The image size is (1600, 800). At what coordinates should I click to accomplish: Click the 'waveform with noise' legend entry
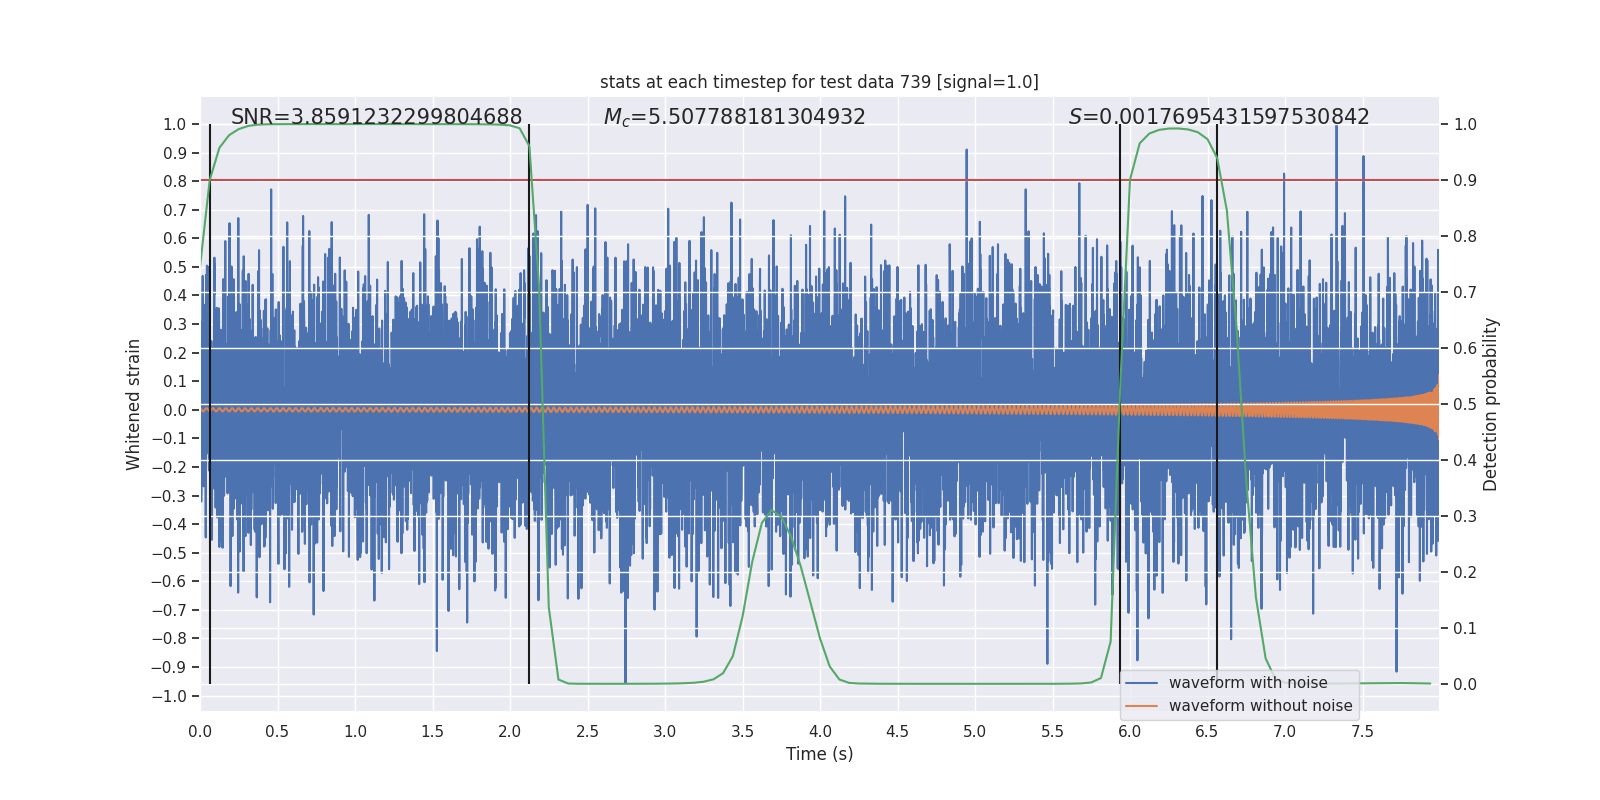[1248, 683]
